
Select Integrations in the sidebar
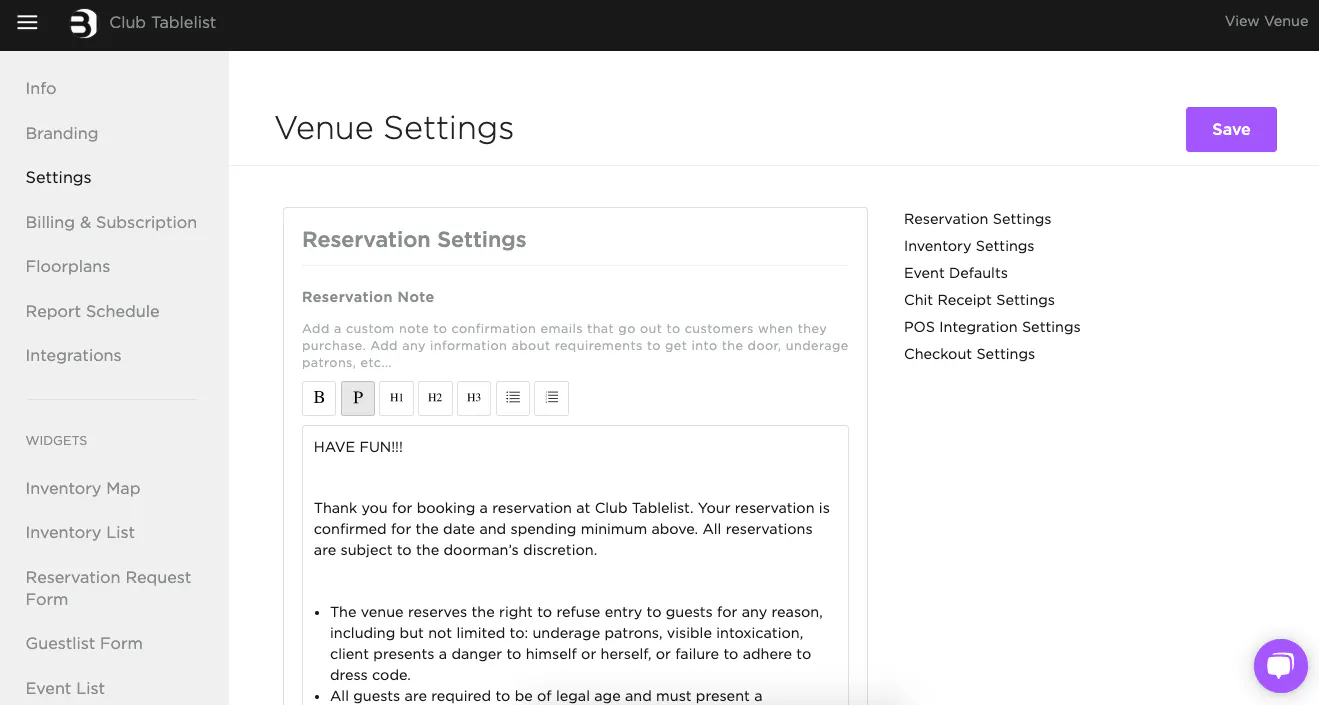click(x=73, y=355)
